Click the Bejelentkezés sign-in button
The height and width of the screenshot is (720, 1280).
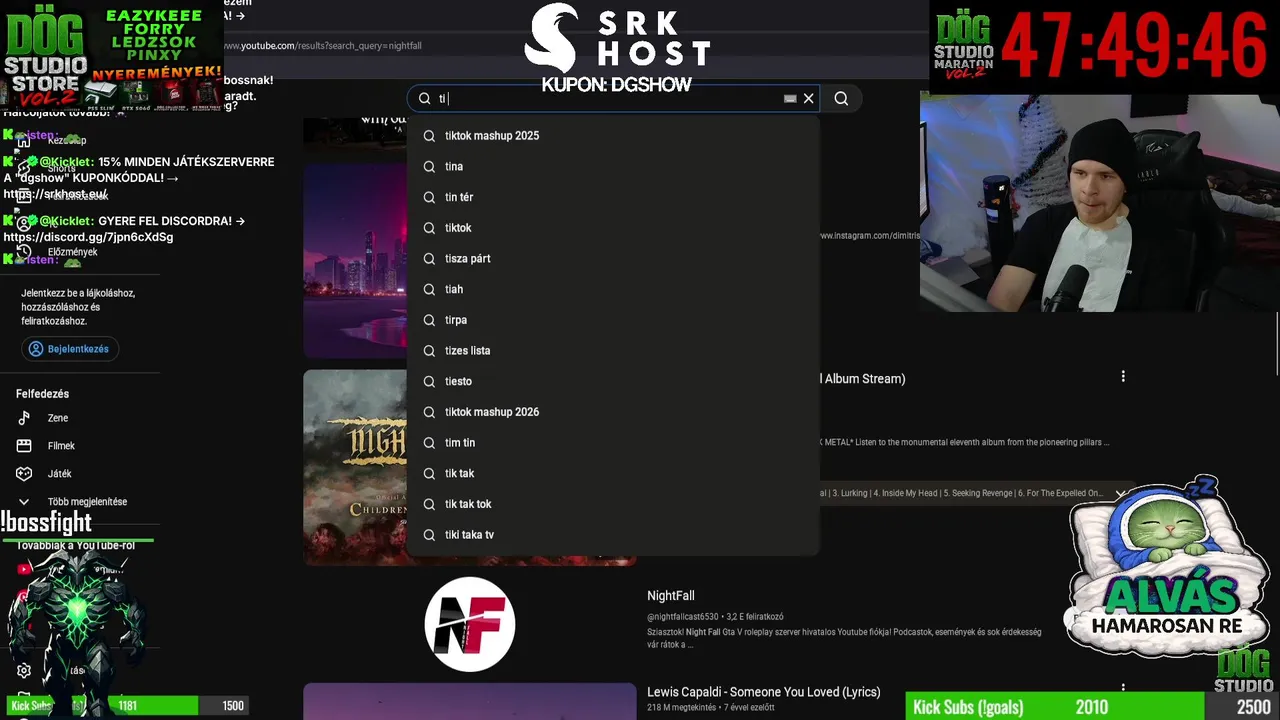69,349
